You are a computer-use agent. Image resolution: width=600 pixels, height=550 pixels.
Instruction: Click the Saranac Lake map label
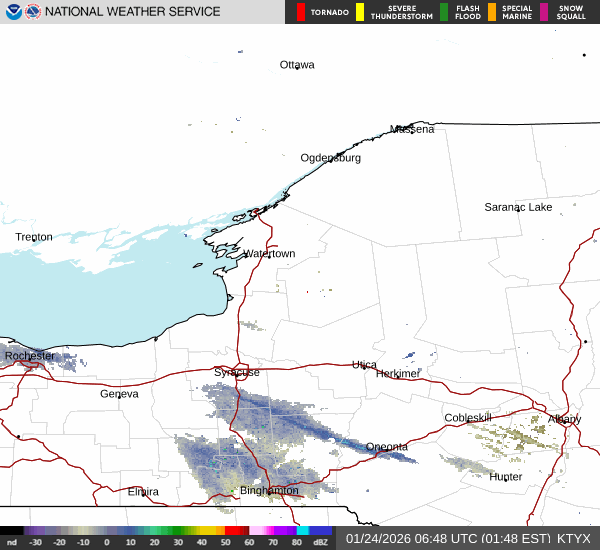(518, 207)
